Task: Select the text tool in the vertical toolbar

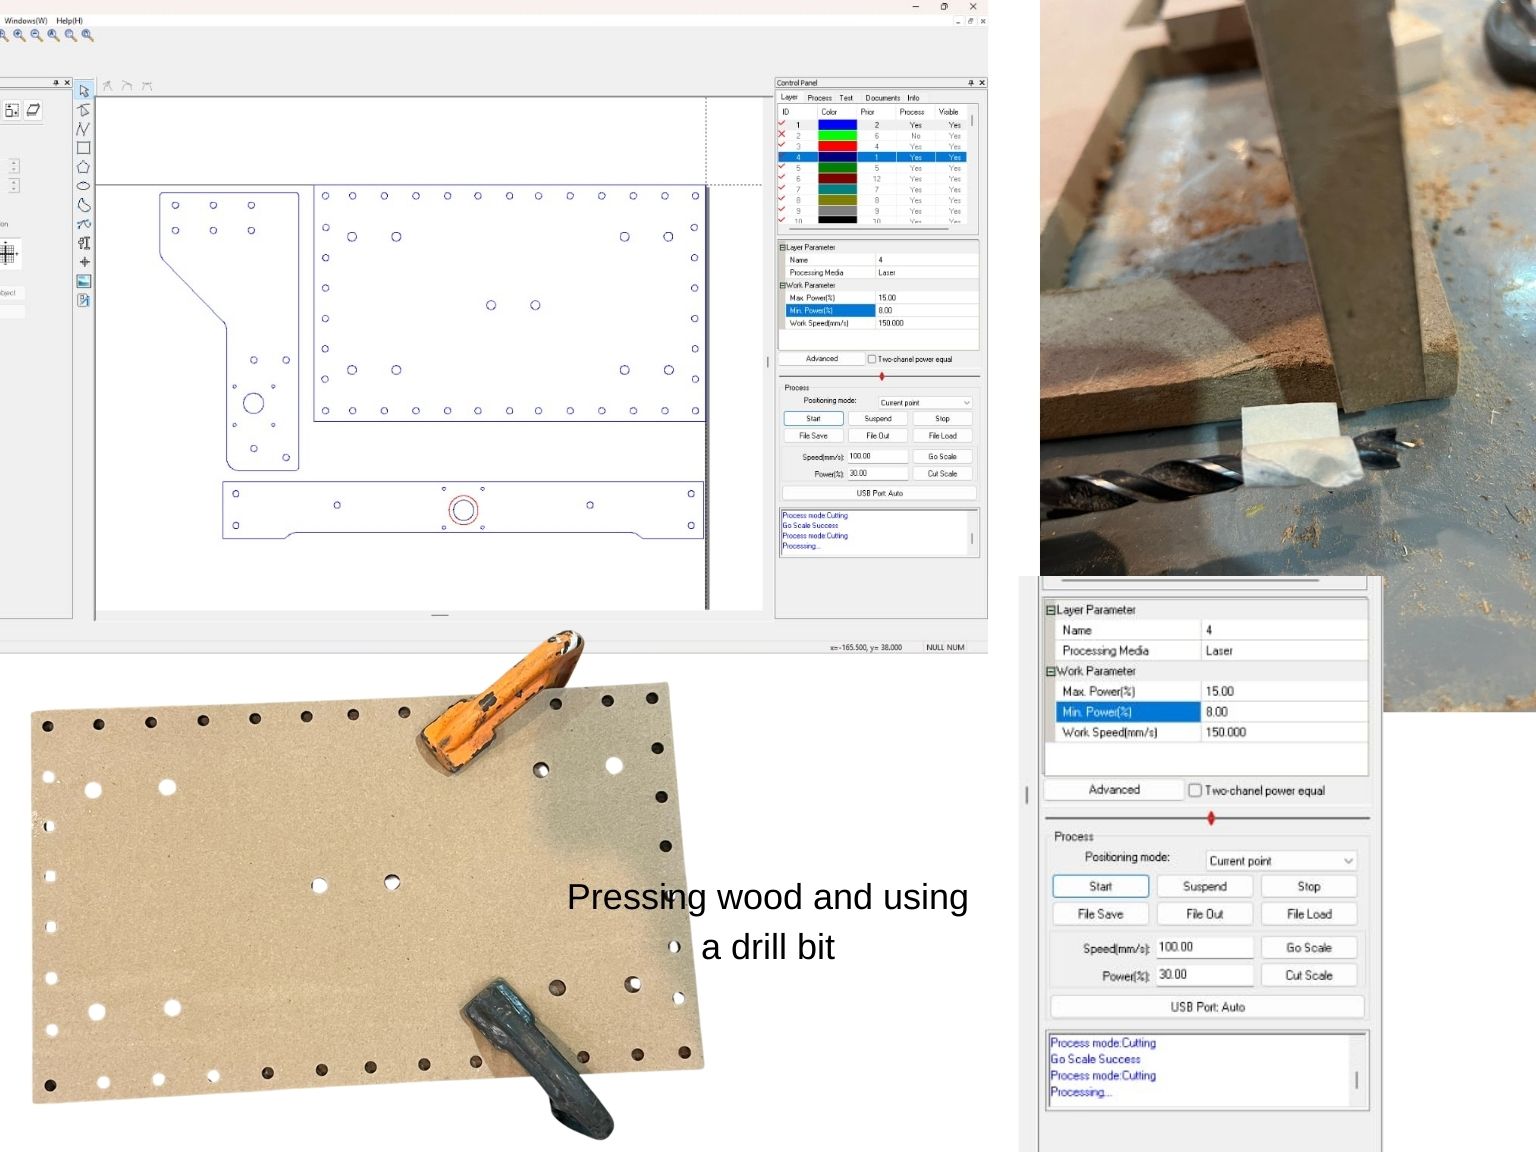Action: (84, 243)
